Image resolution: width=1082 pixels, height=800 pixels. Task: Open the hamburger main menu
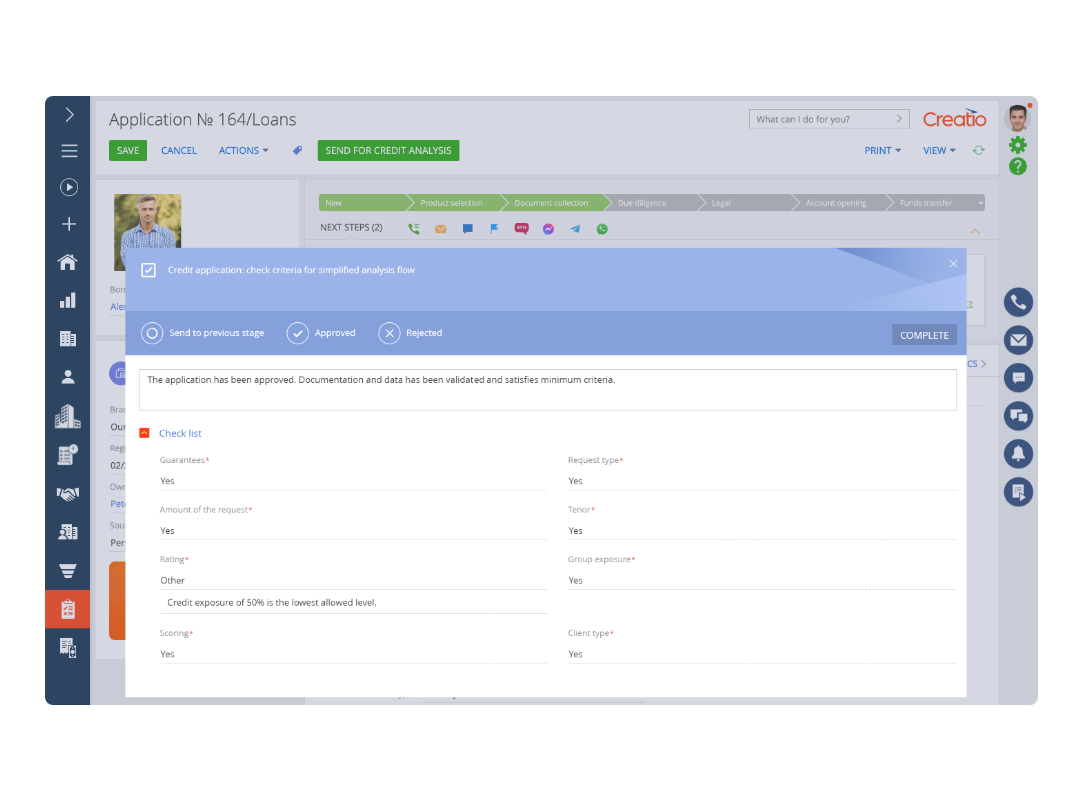pyautogui.click(x=69, y=150)
